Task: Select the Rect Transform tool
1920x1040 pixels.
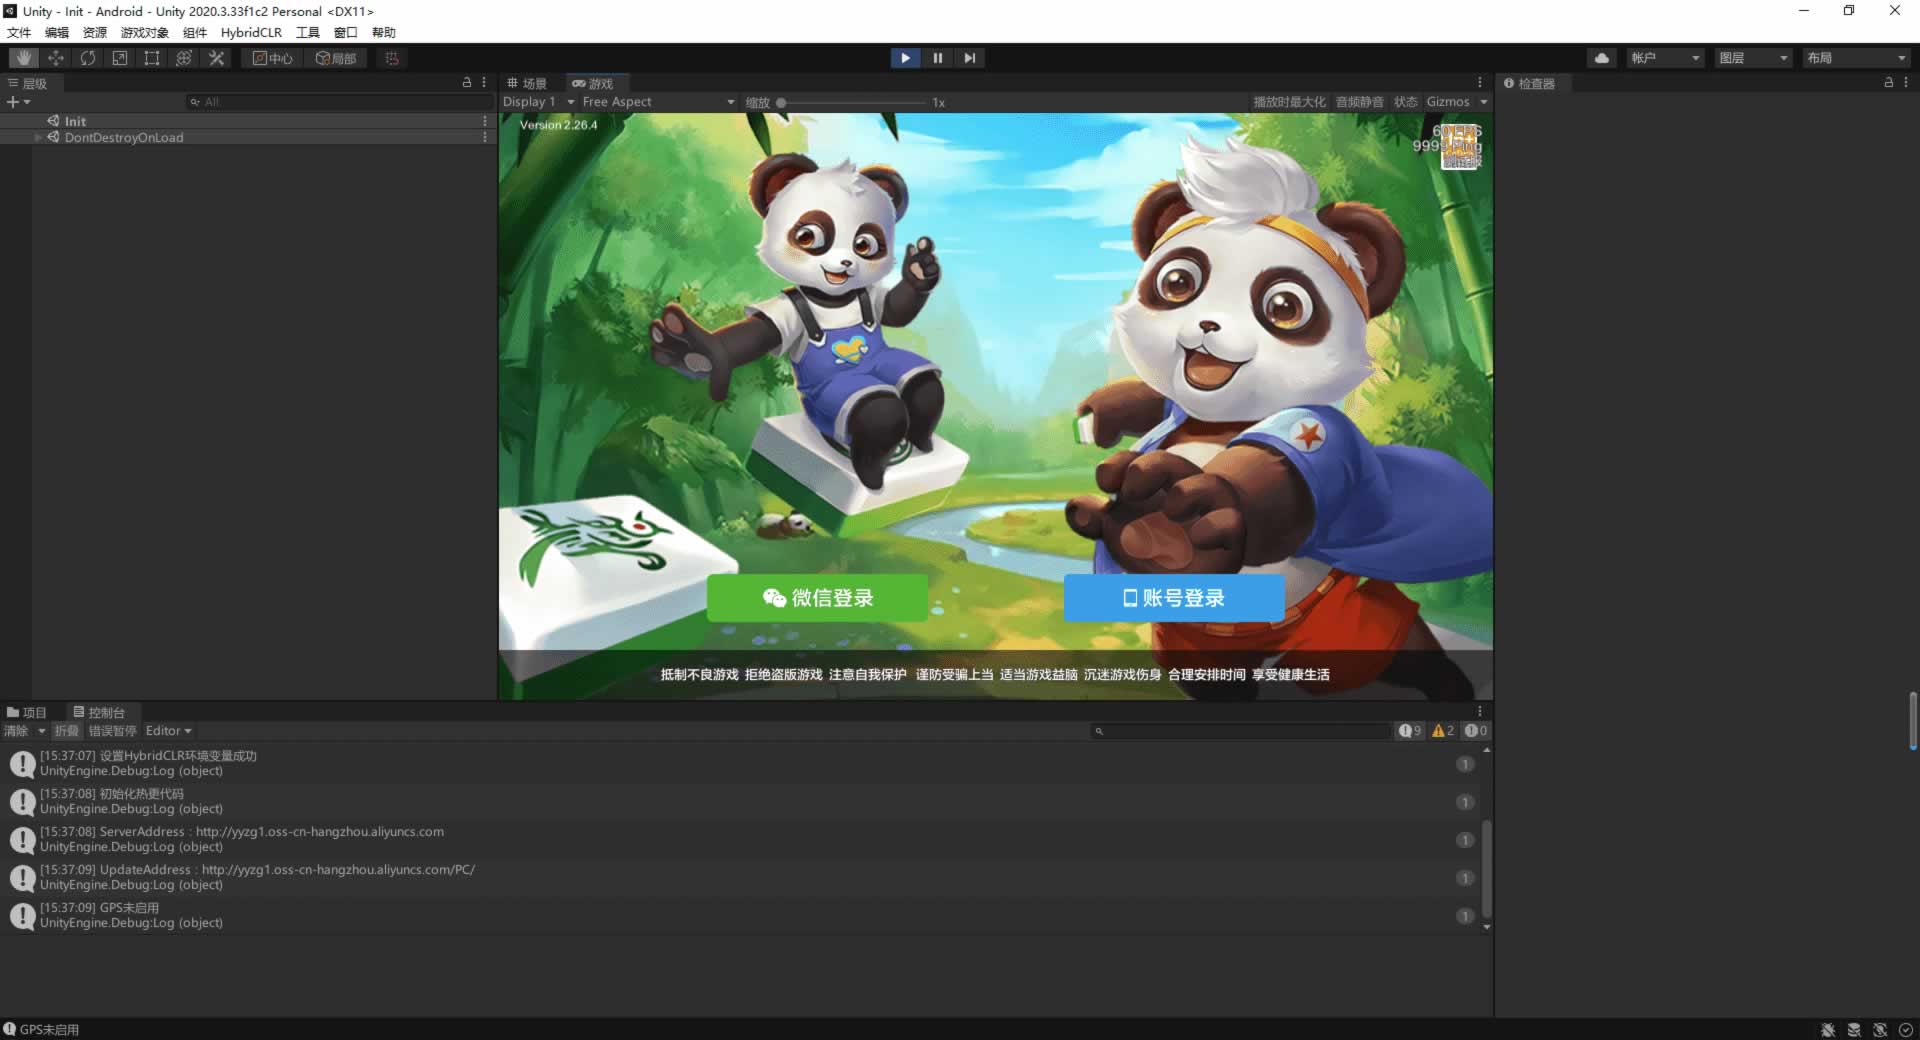Action: point(152,58)
